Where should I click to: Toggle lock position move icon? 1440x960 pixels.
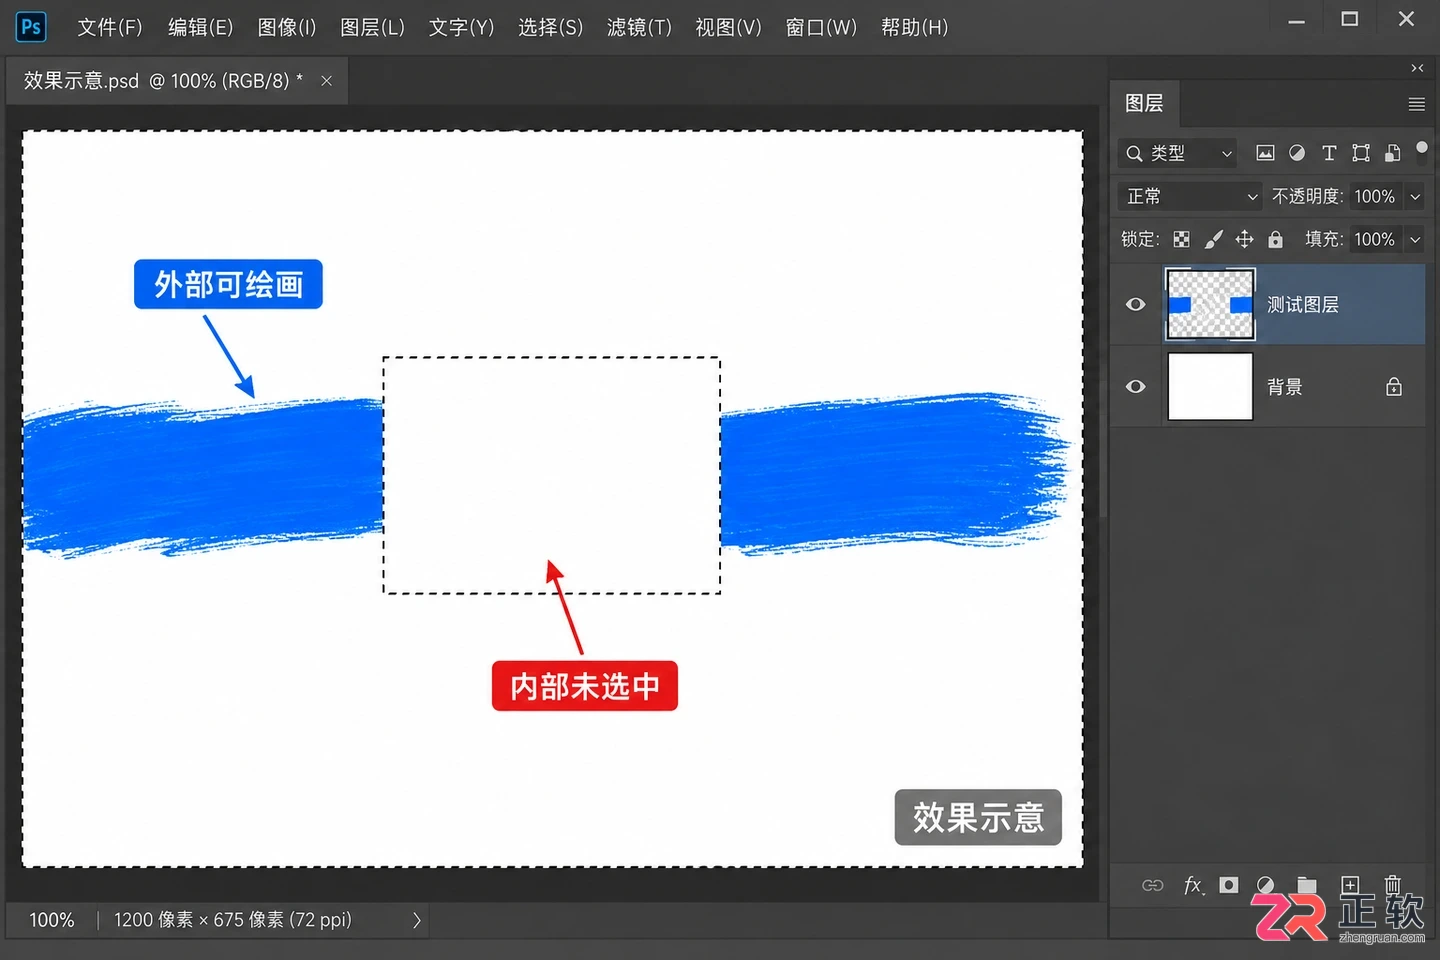pyautogui.click(x=1244, y=239)
